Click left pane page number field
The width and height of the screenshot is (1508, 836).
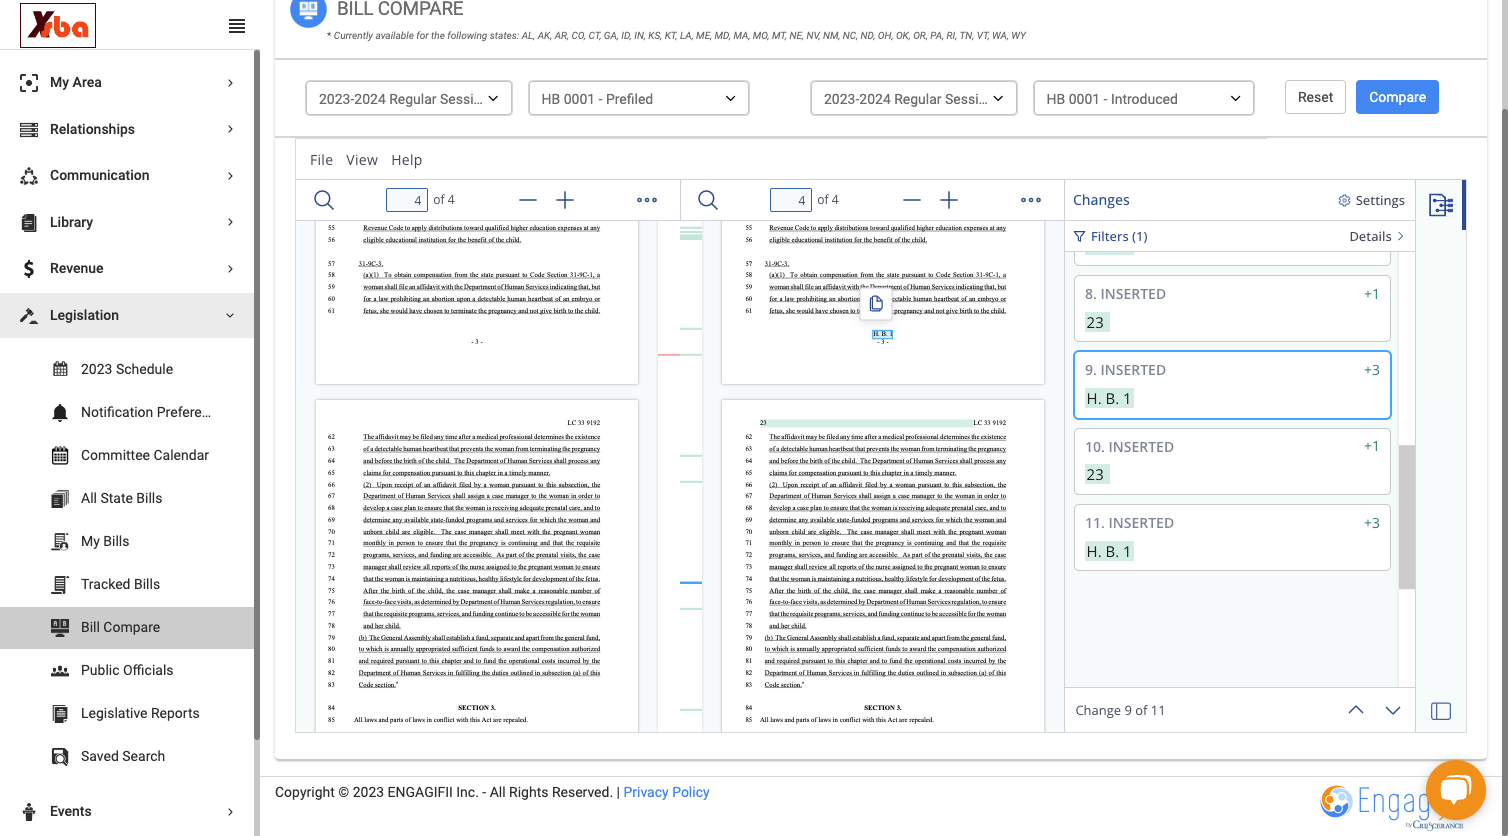point(406,200)
